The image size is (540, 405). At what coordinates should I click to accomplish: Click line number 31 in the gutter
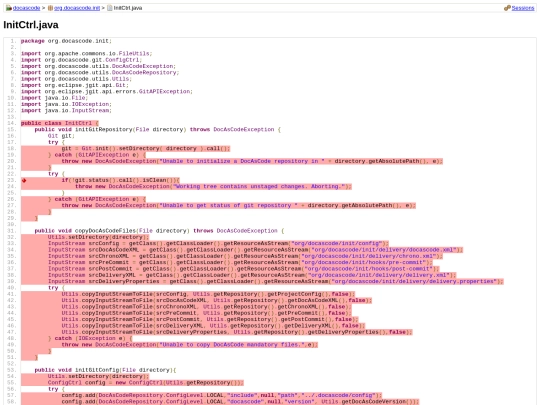12,231
